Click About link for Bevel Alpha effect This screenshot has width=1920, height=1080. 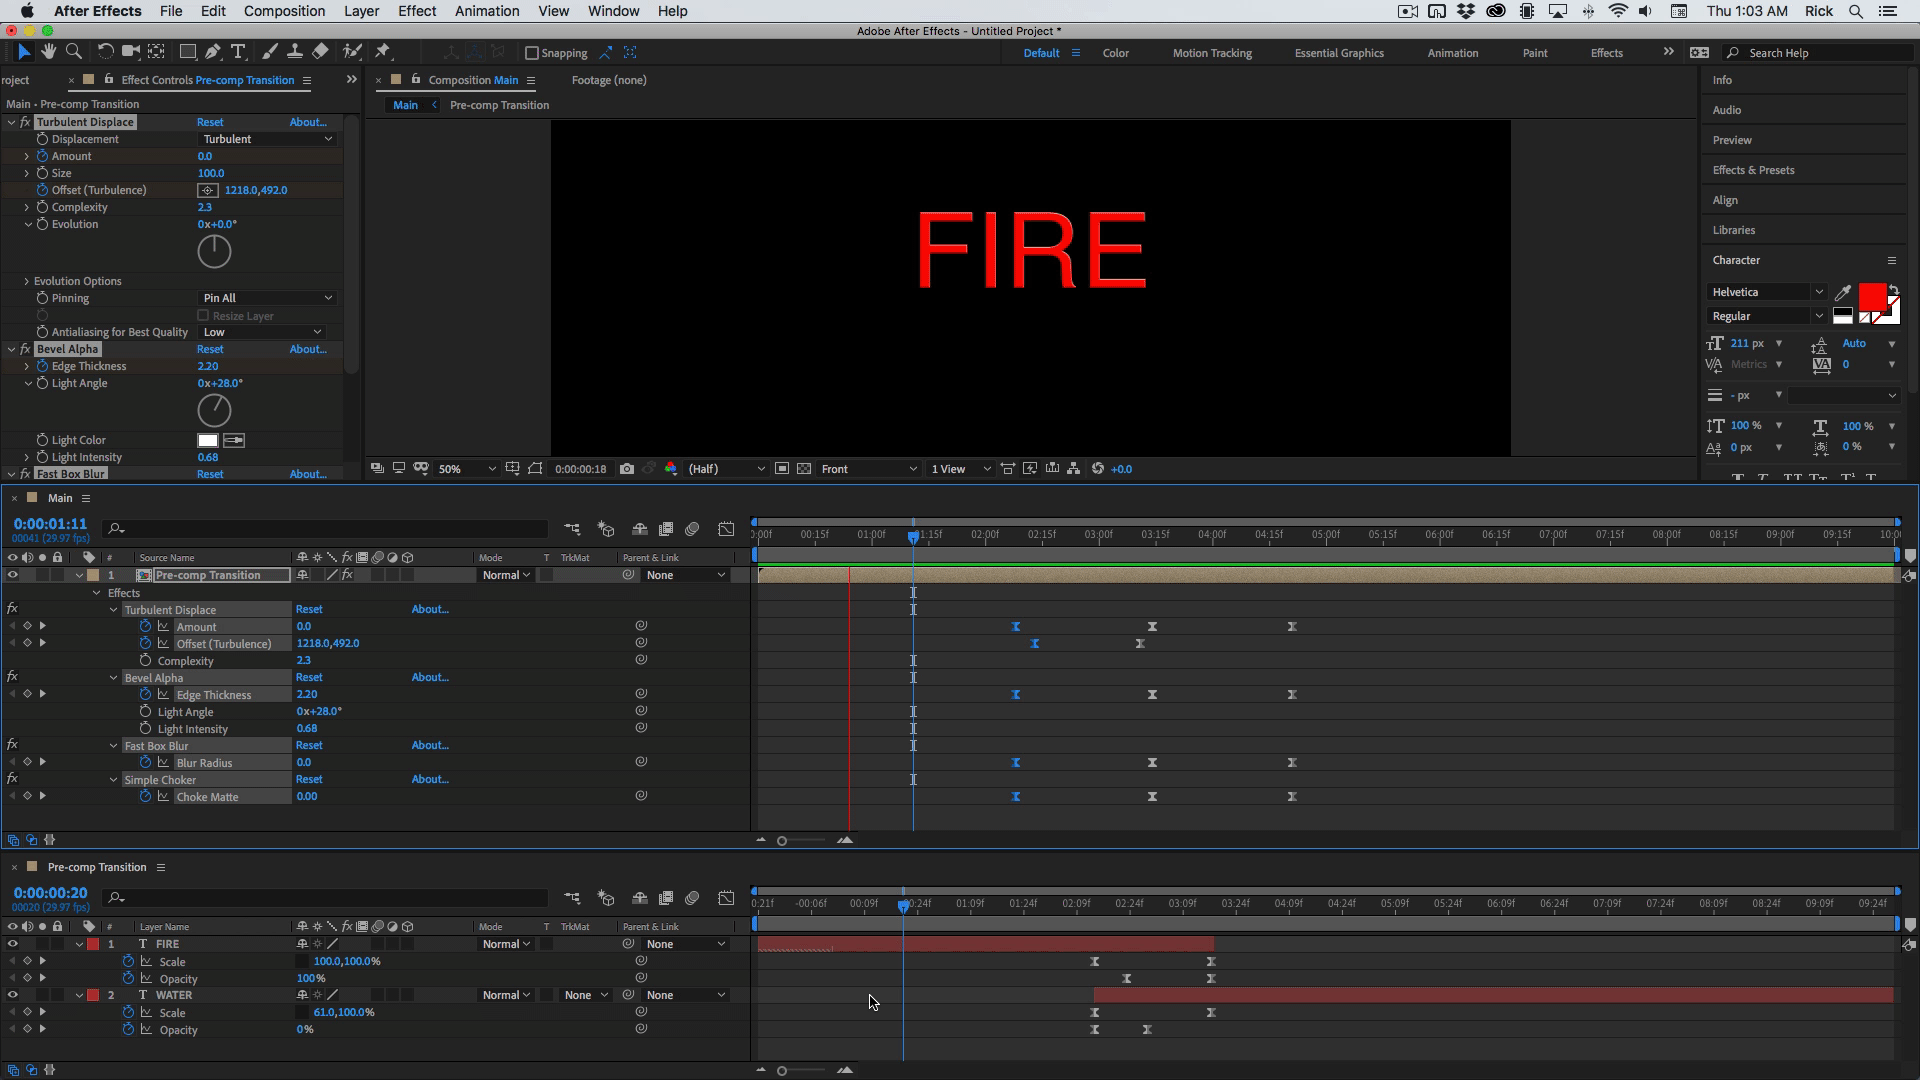(x=308, y=349)
